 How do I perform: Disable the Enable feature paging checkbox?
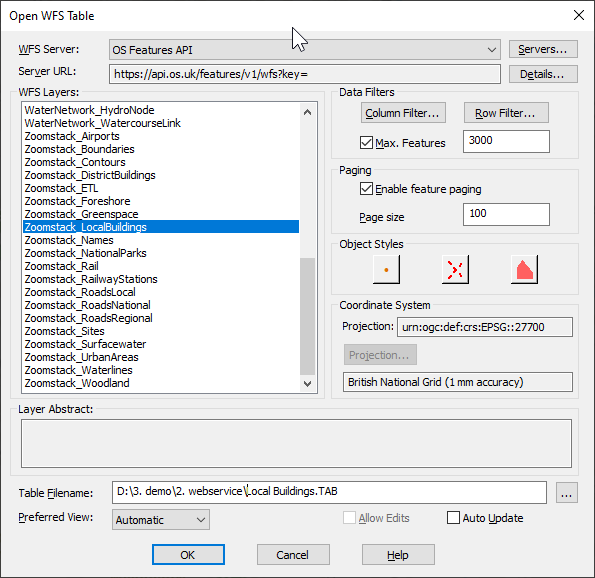[366, 189]
